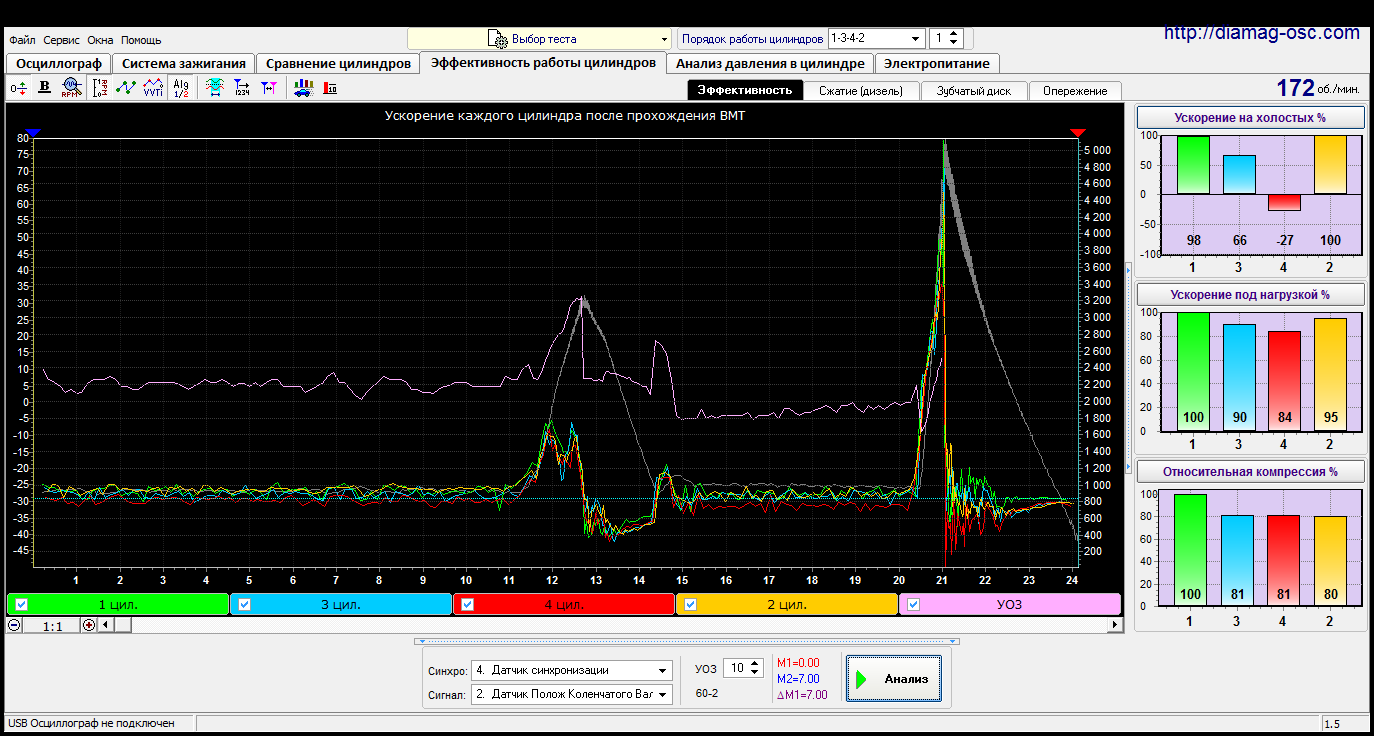Viewport: 1374px width, 736px height.
Task: Click the zero-level offset toolbar icon
Action: coord(19,88)
